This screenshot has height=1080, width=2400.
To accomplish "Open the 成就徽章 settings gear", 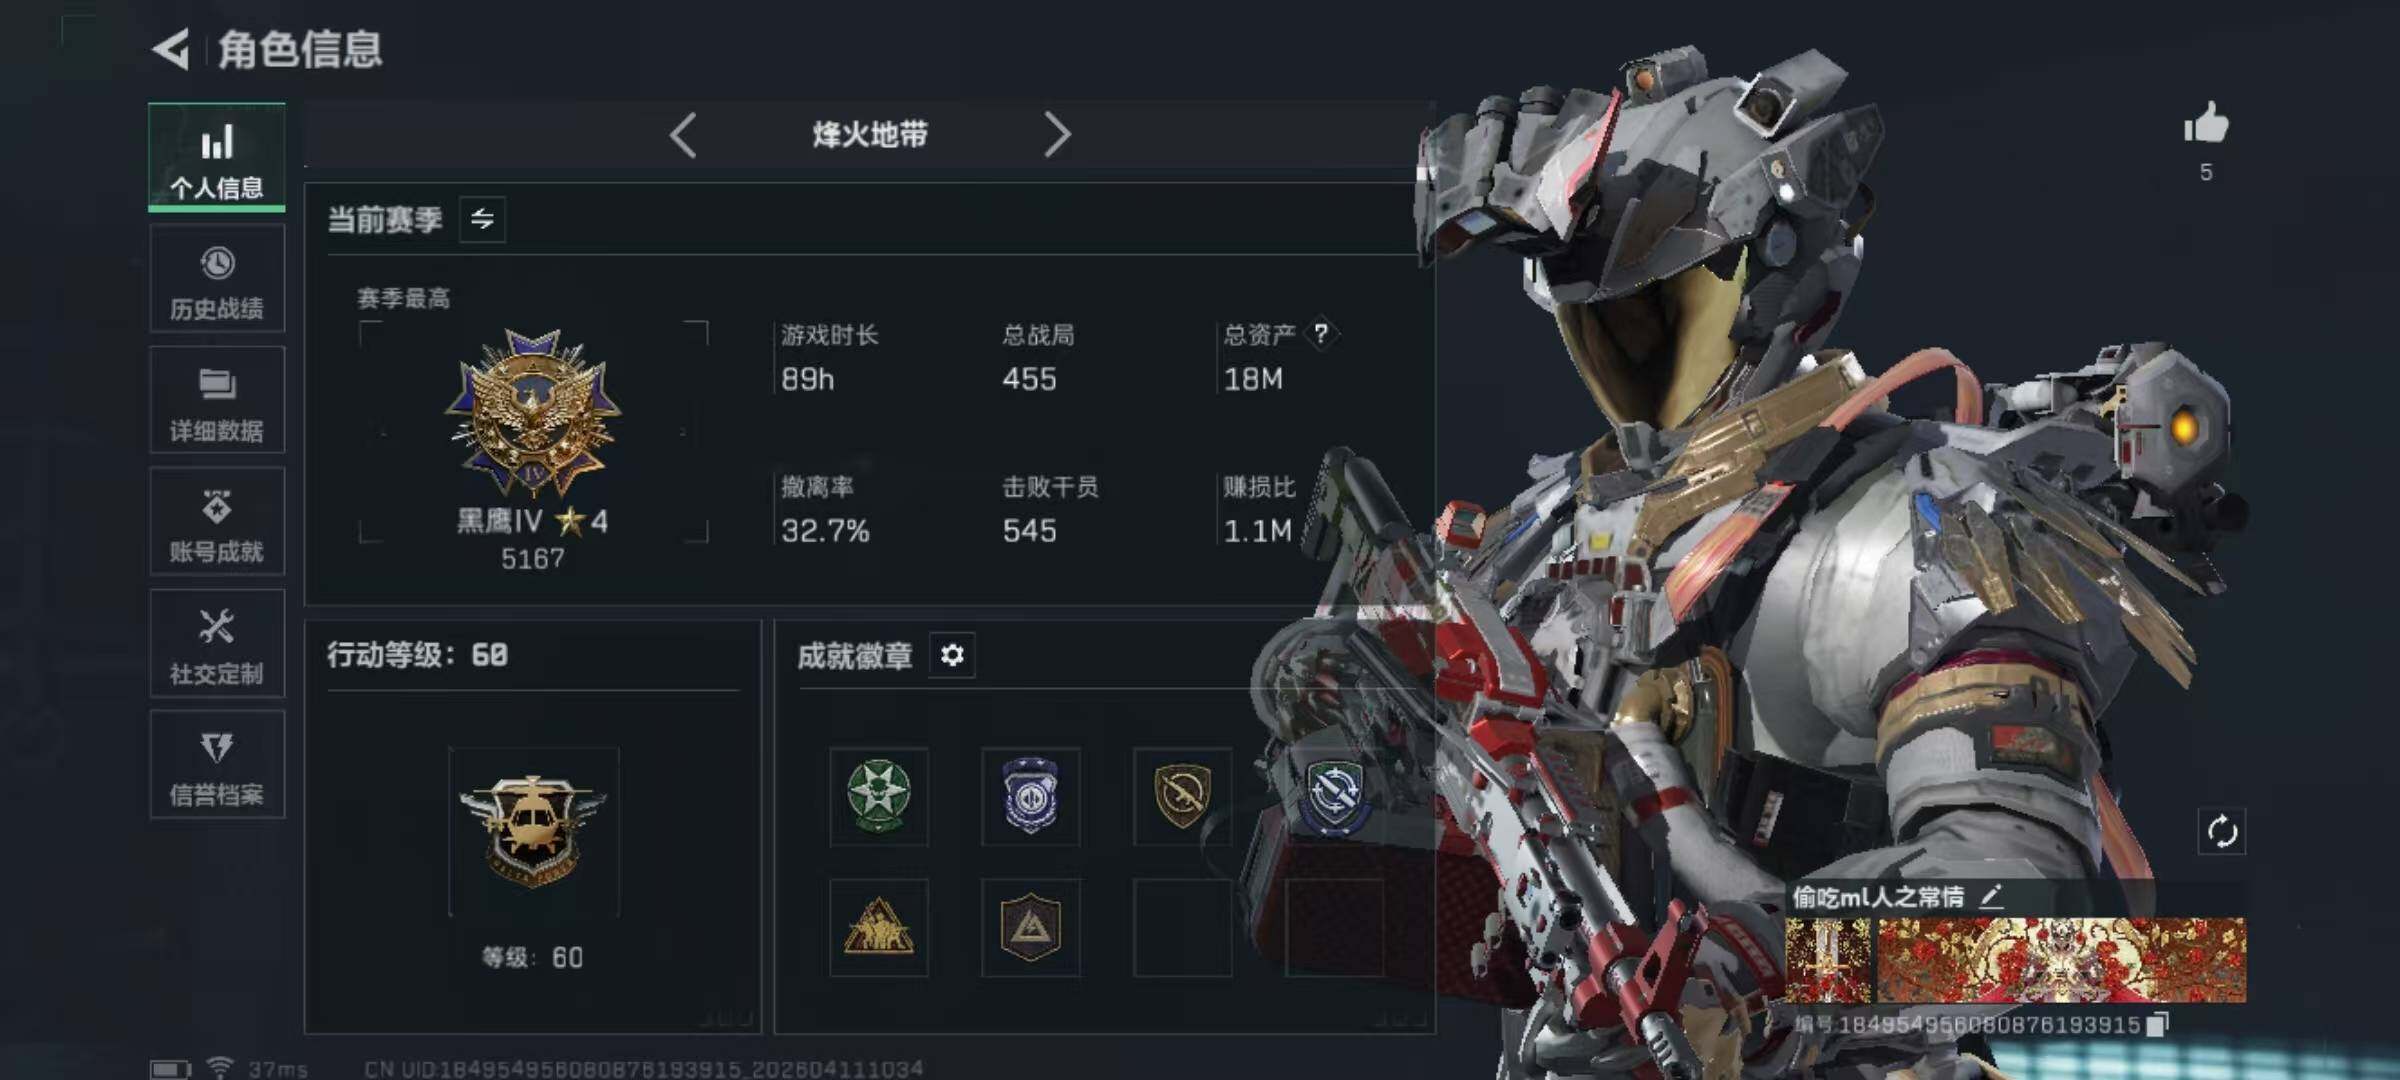I will 952,655.
